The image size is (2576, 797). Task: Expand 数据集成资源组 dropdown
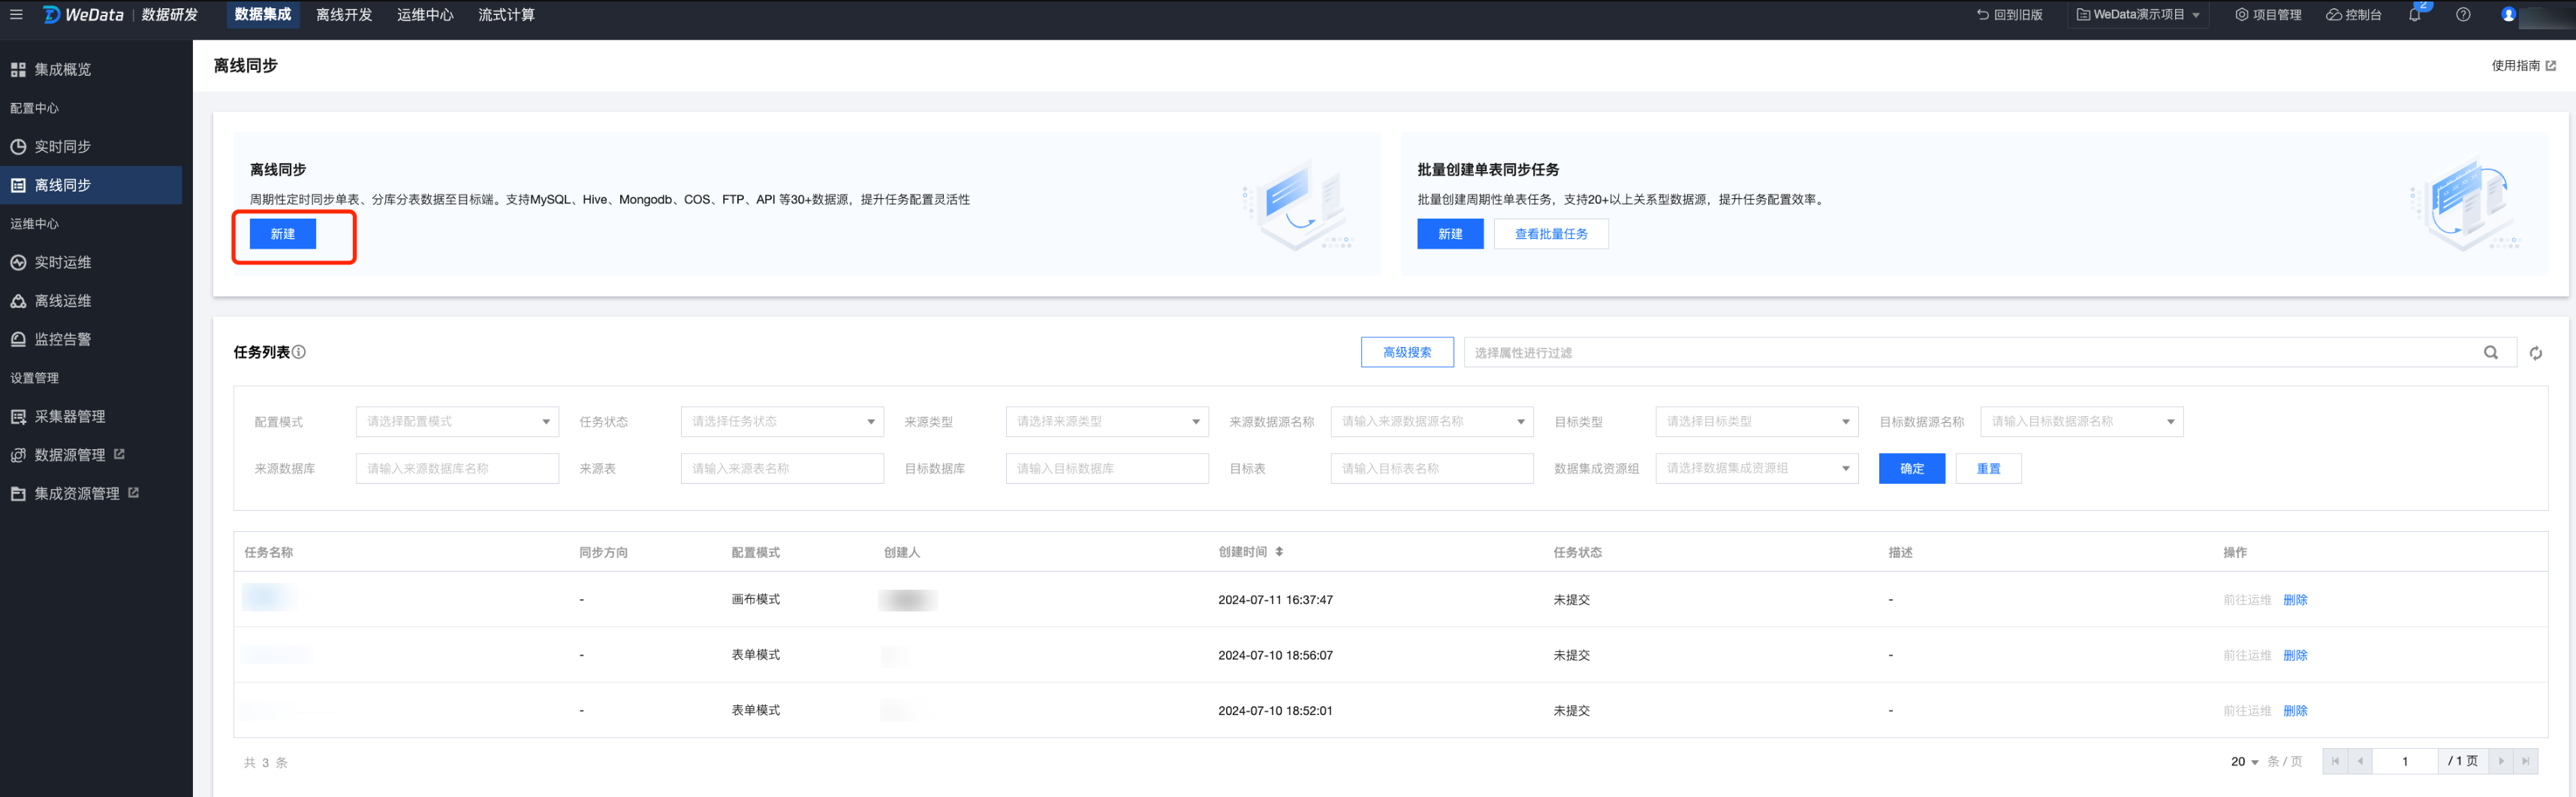(1757, 468)
